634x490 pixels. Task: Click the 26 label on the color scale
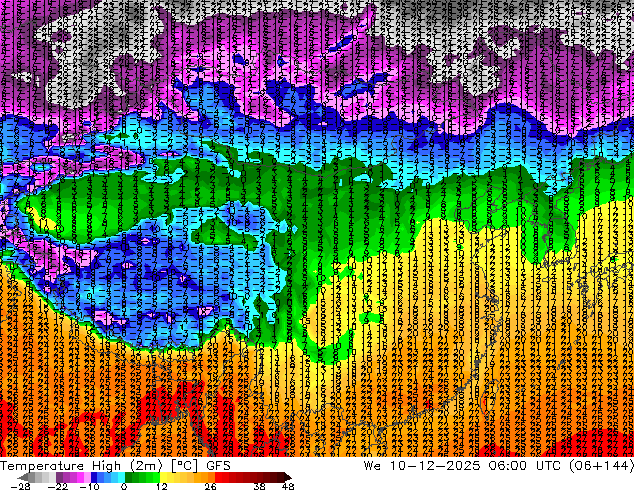(x=210, y=486)
